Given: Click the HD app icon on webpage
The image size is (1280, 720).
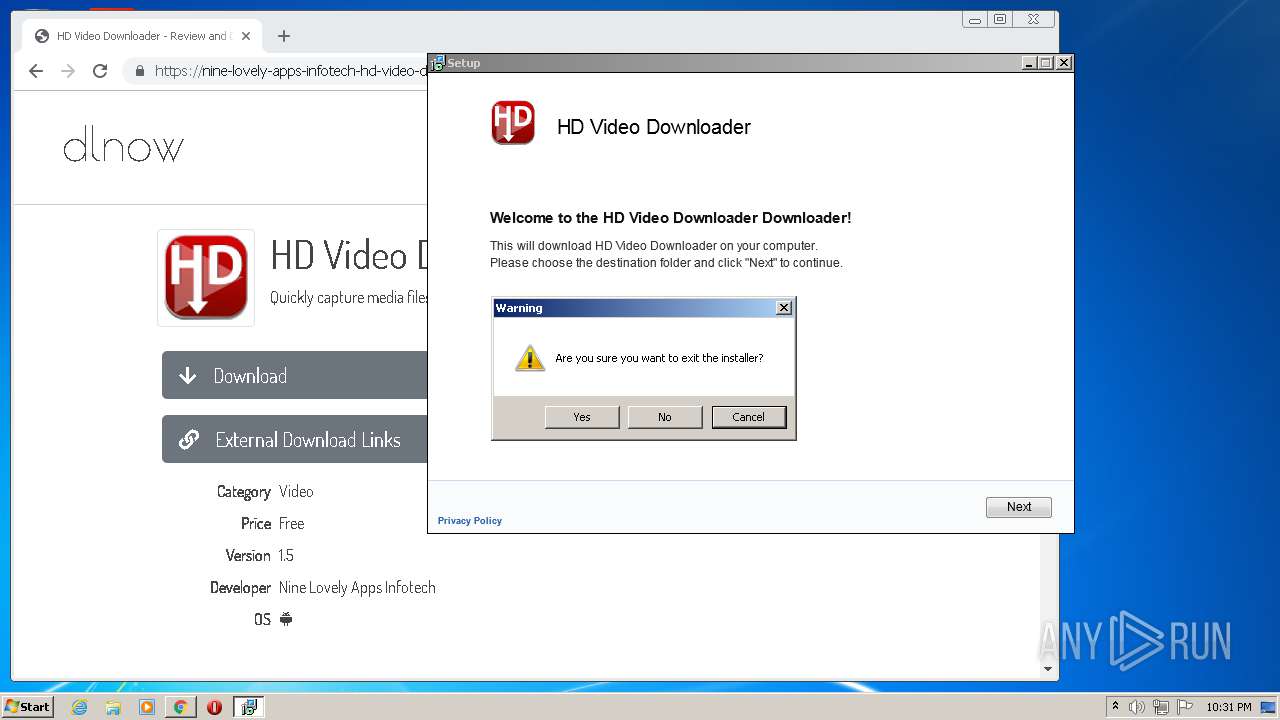Looking at the screenshot, I should pos(206,277).
